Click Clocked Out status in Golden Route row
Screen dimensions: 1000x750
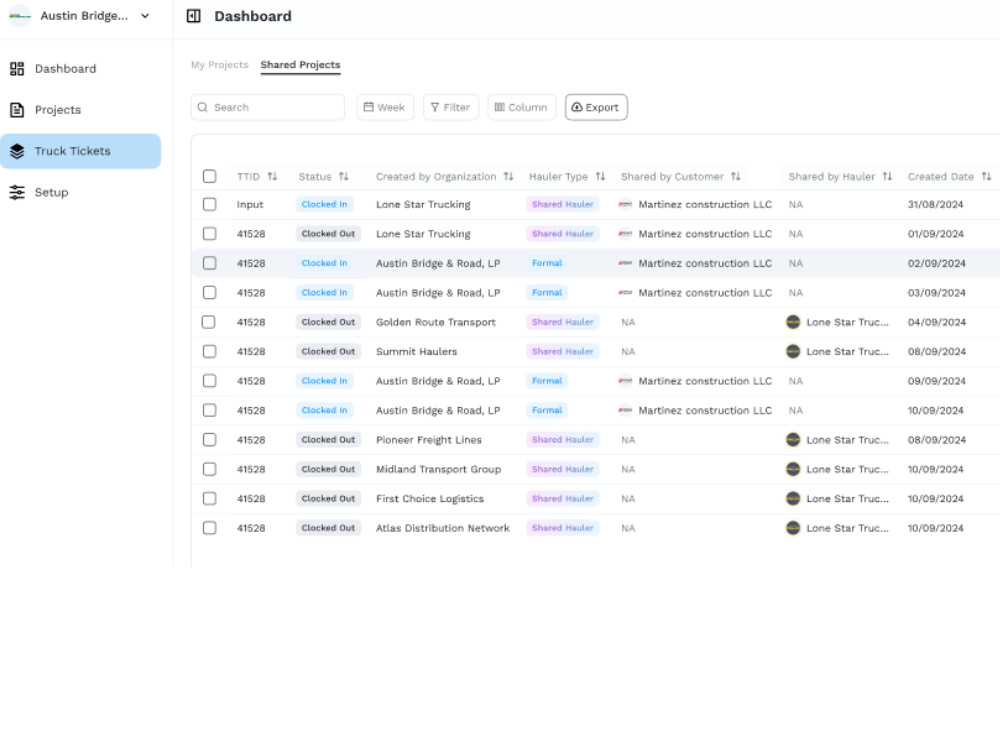328,322
